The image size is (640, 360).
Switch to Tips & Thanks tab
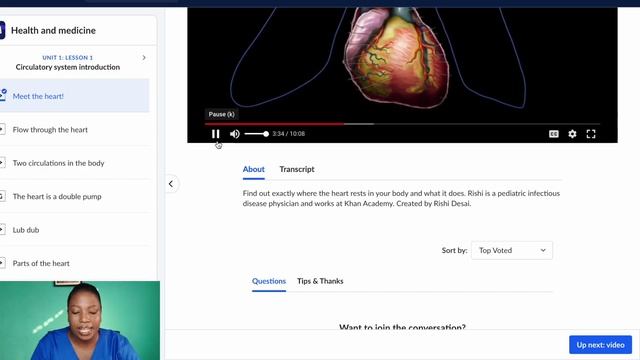point(320,281)
